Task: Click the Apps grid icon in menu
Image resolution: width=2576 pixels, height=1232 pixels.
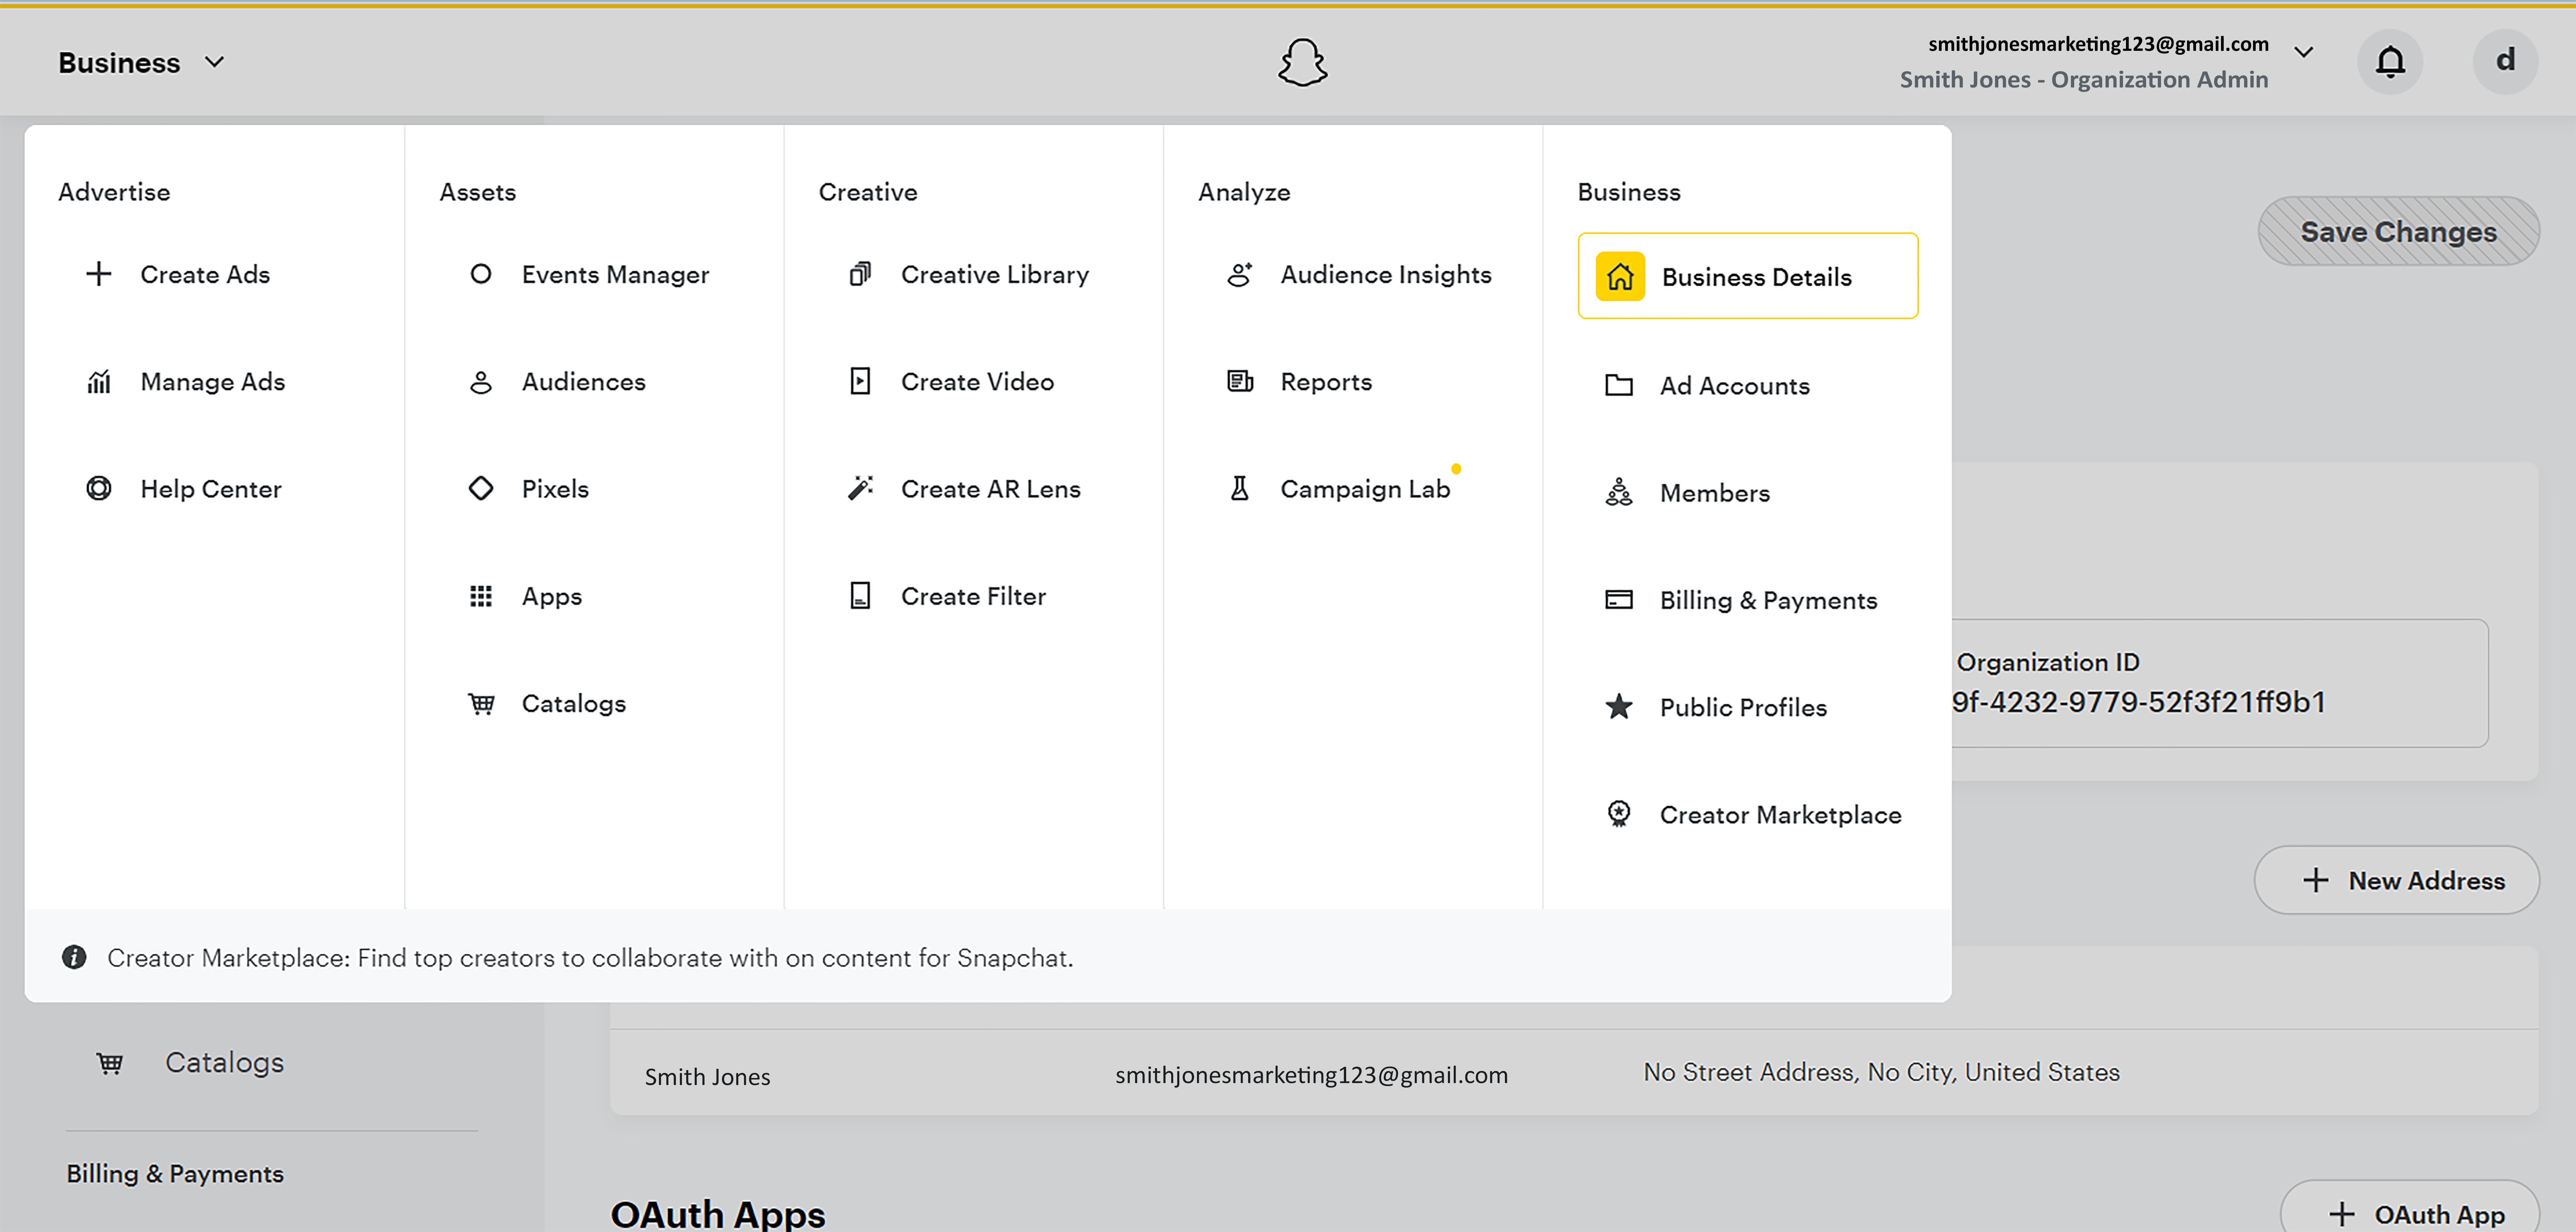Action: tap(481, 596)
